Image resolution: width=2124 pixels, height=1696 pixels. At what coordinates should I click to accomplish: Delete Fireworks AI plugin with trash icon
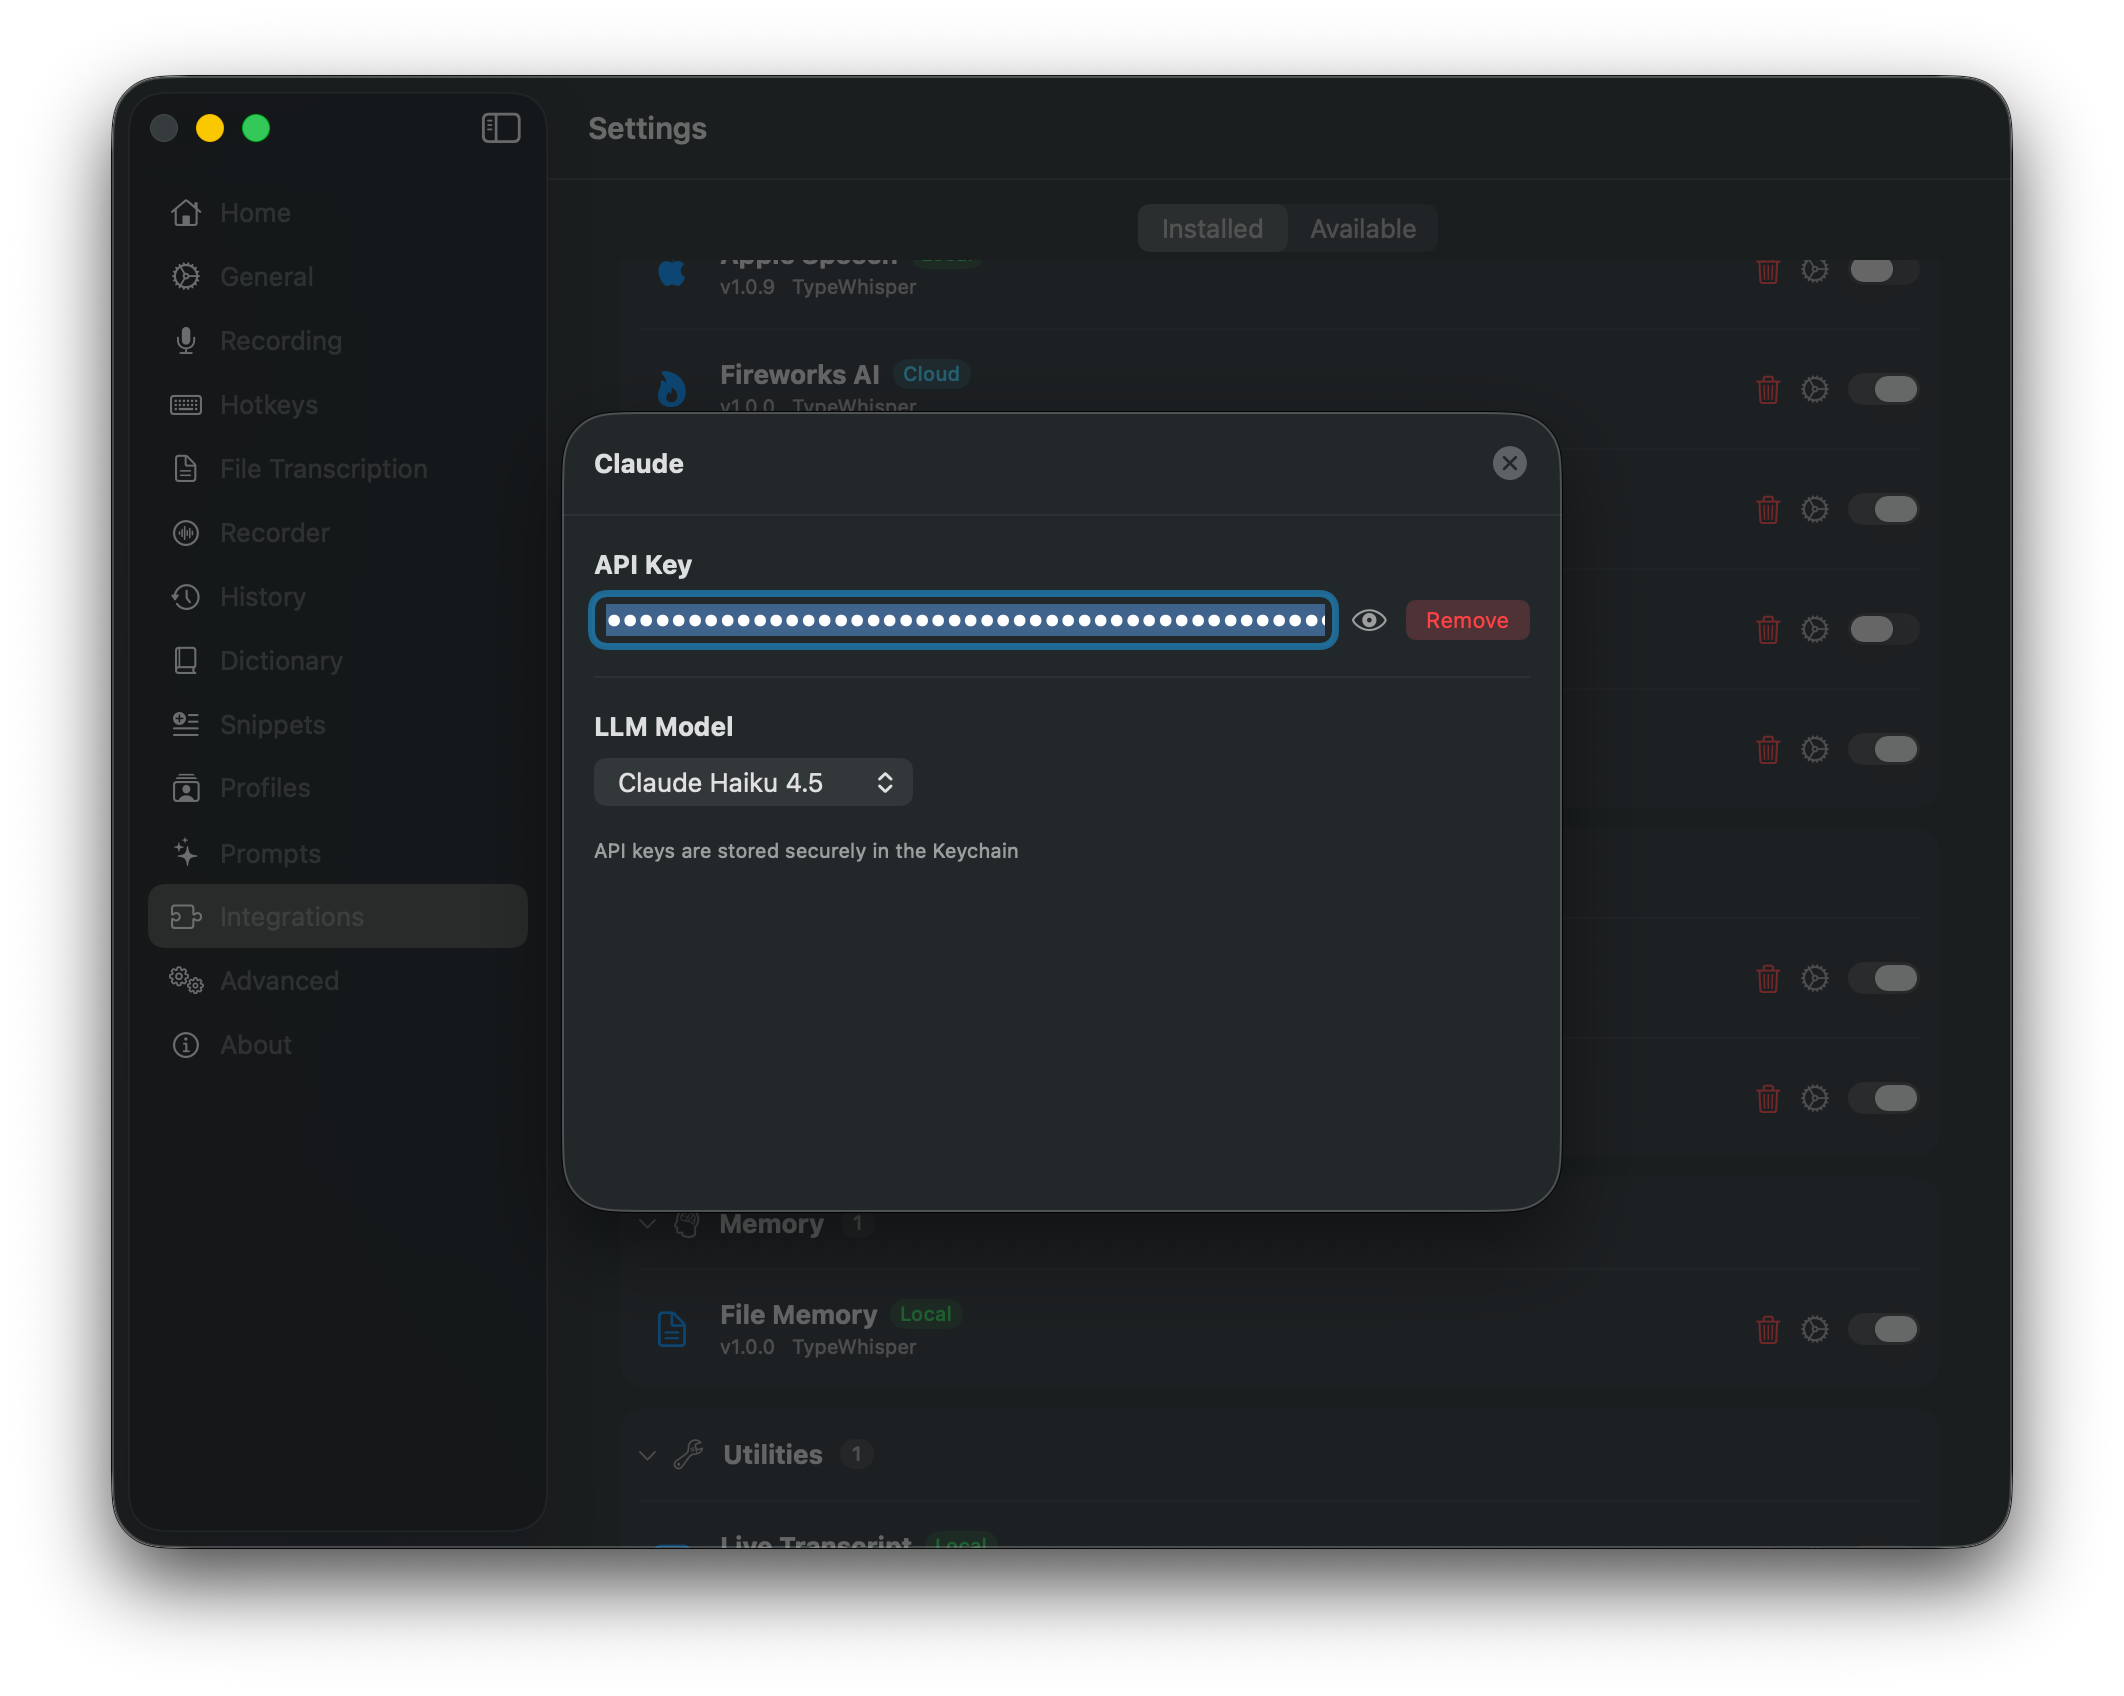pyautogui.click(x=1767, y=389)
